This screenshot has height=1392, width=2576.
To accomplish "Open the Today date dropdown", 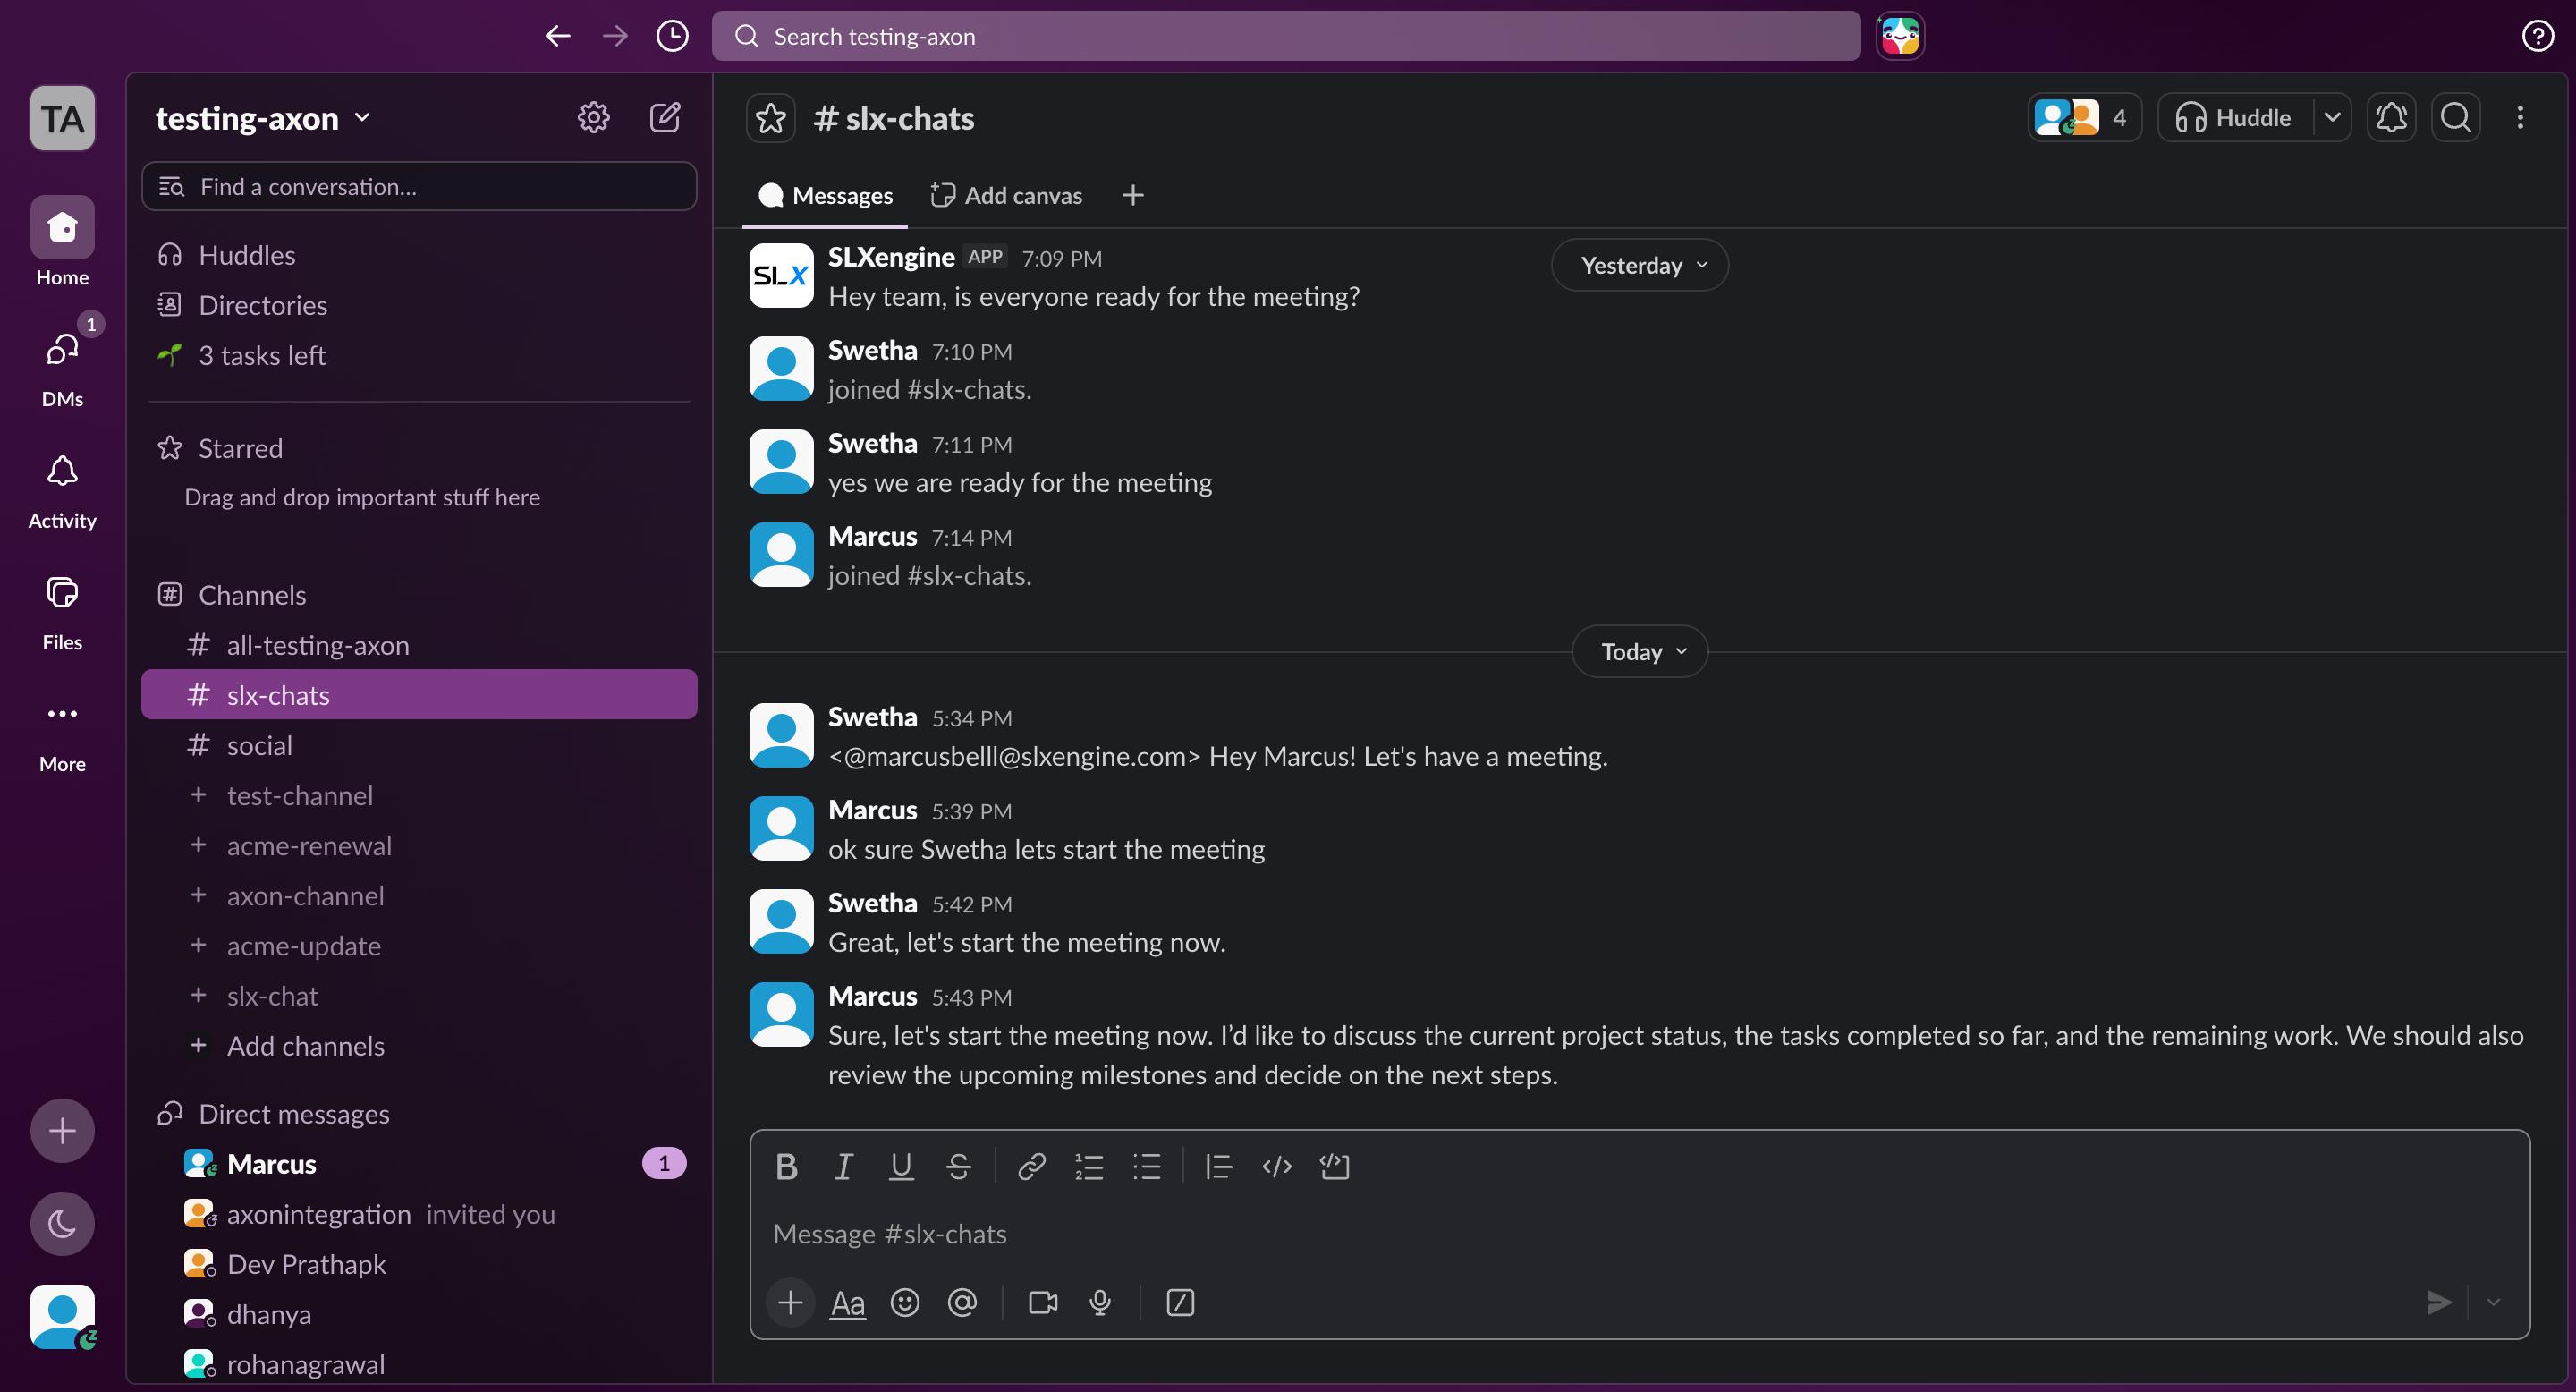I will (1639, 651).
